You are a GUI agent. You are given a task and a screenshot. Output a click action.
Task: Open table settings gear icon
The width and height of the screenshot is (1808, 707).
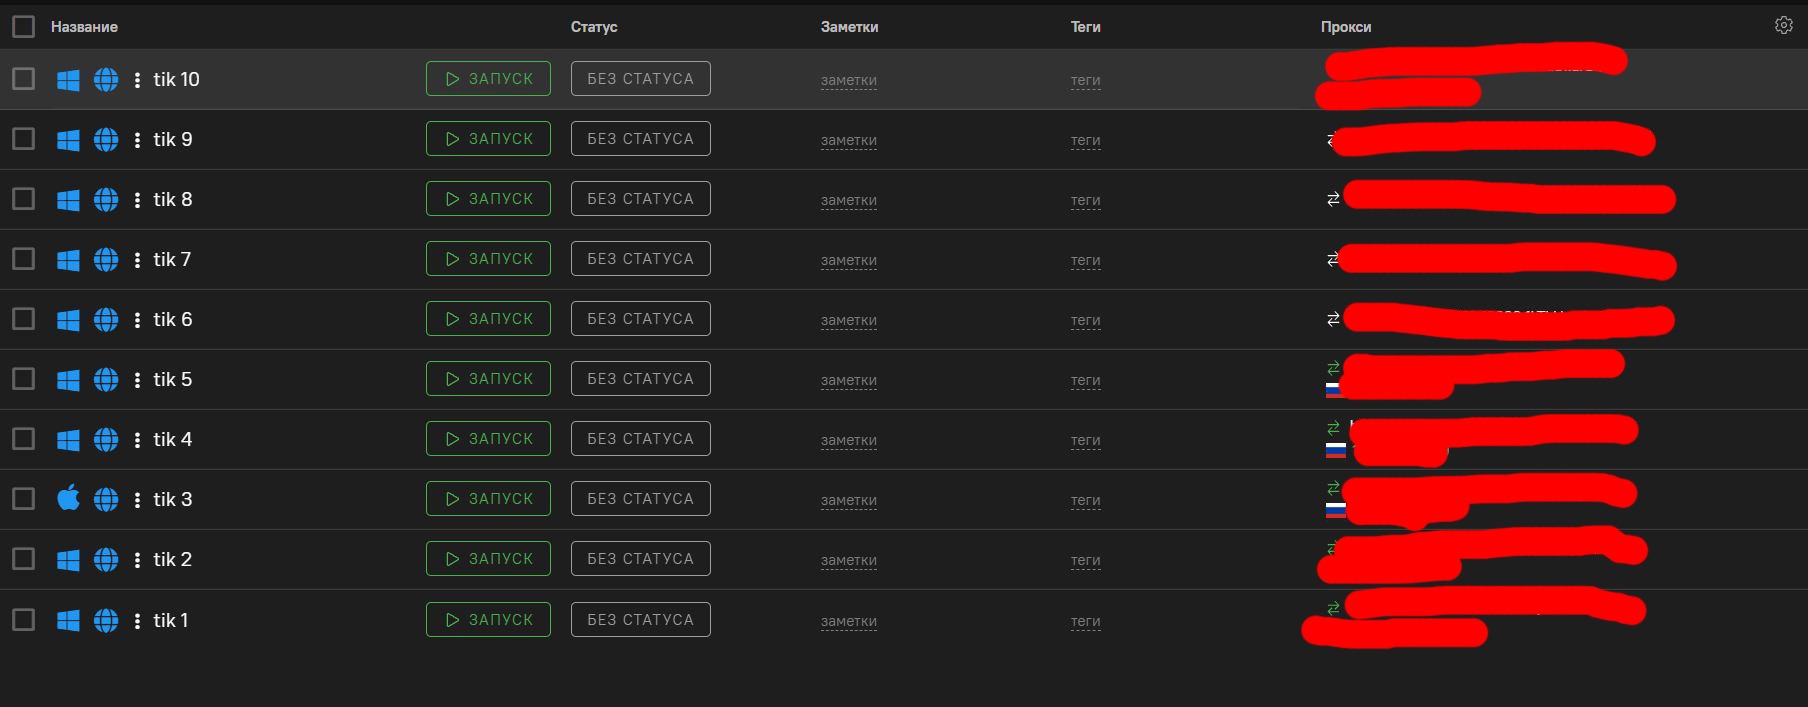pos(1783,26)
